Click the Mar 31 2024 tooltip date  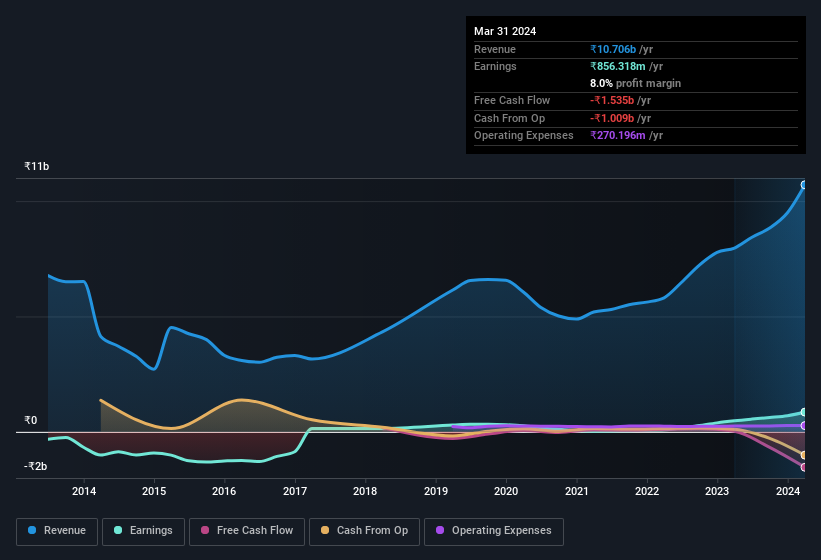click(505, 31)
